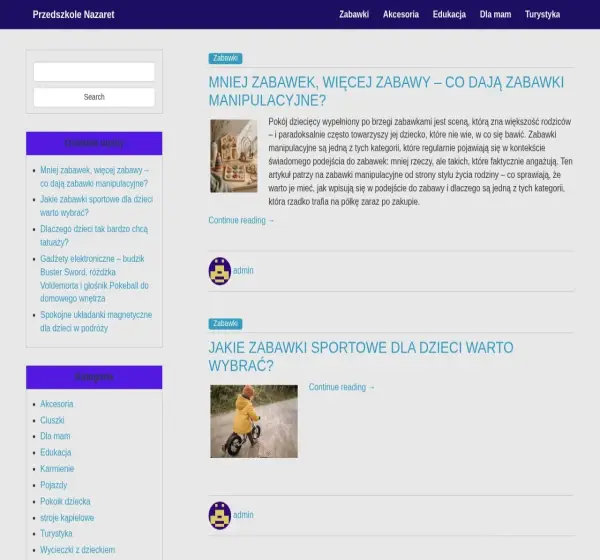
Task: Select Ciuszki category
Action: tap(52, 420)
